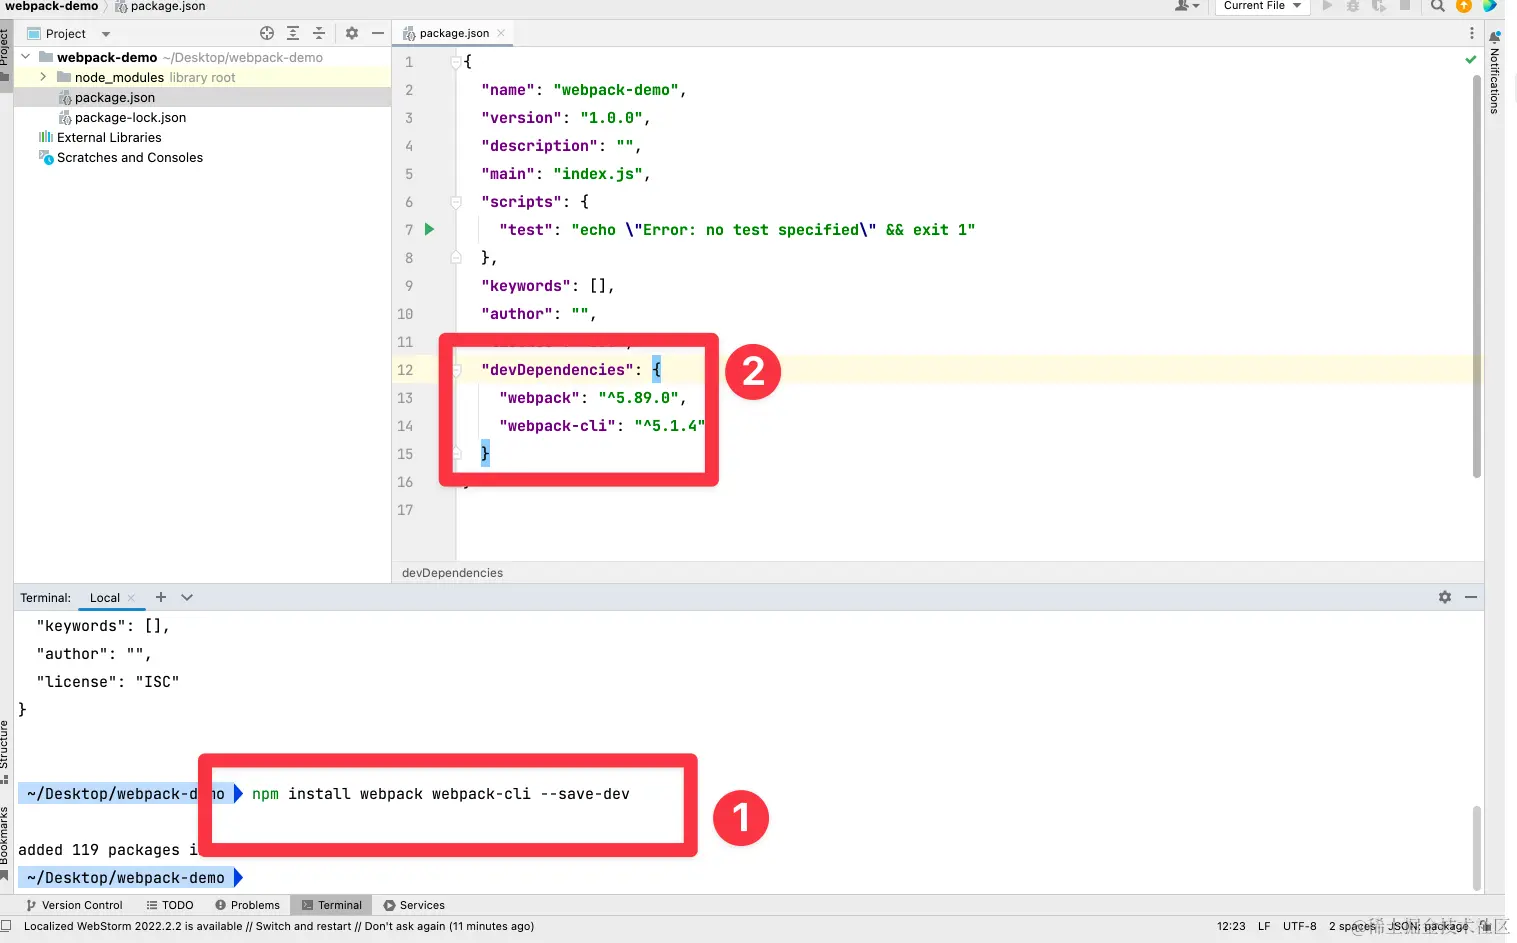Click the Run with Coverage icon
Viewport: 1517px width, 943px height.
pos(1379,6)
